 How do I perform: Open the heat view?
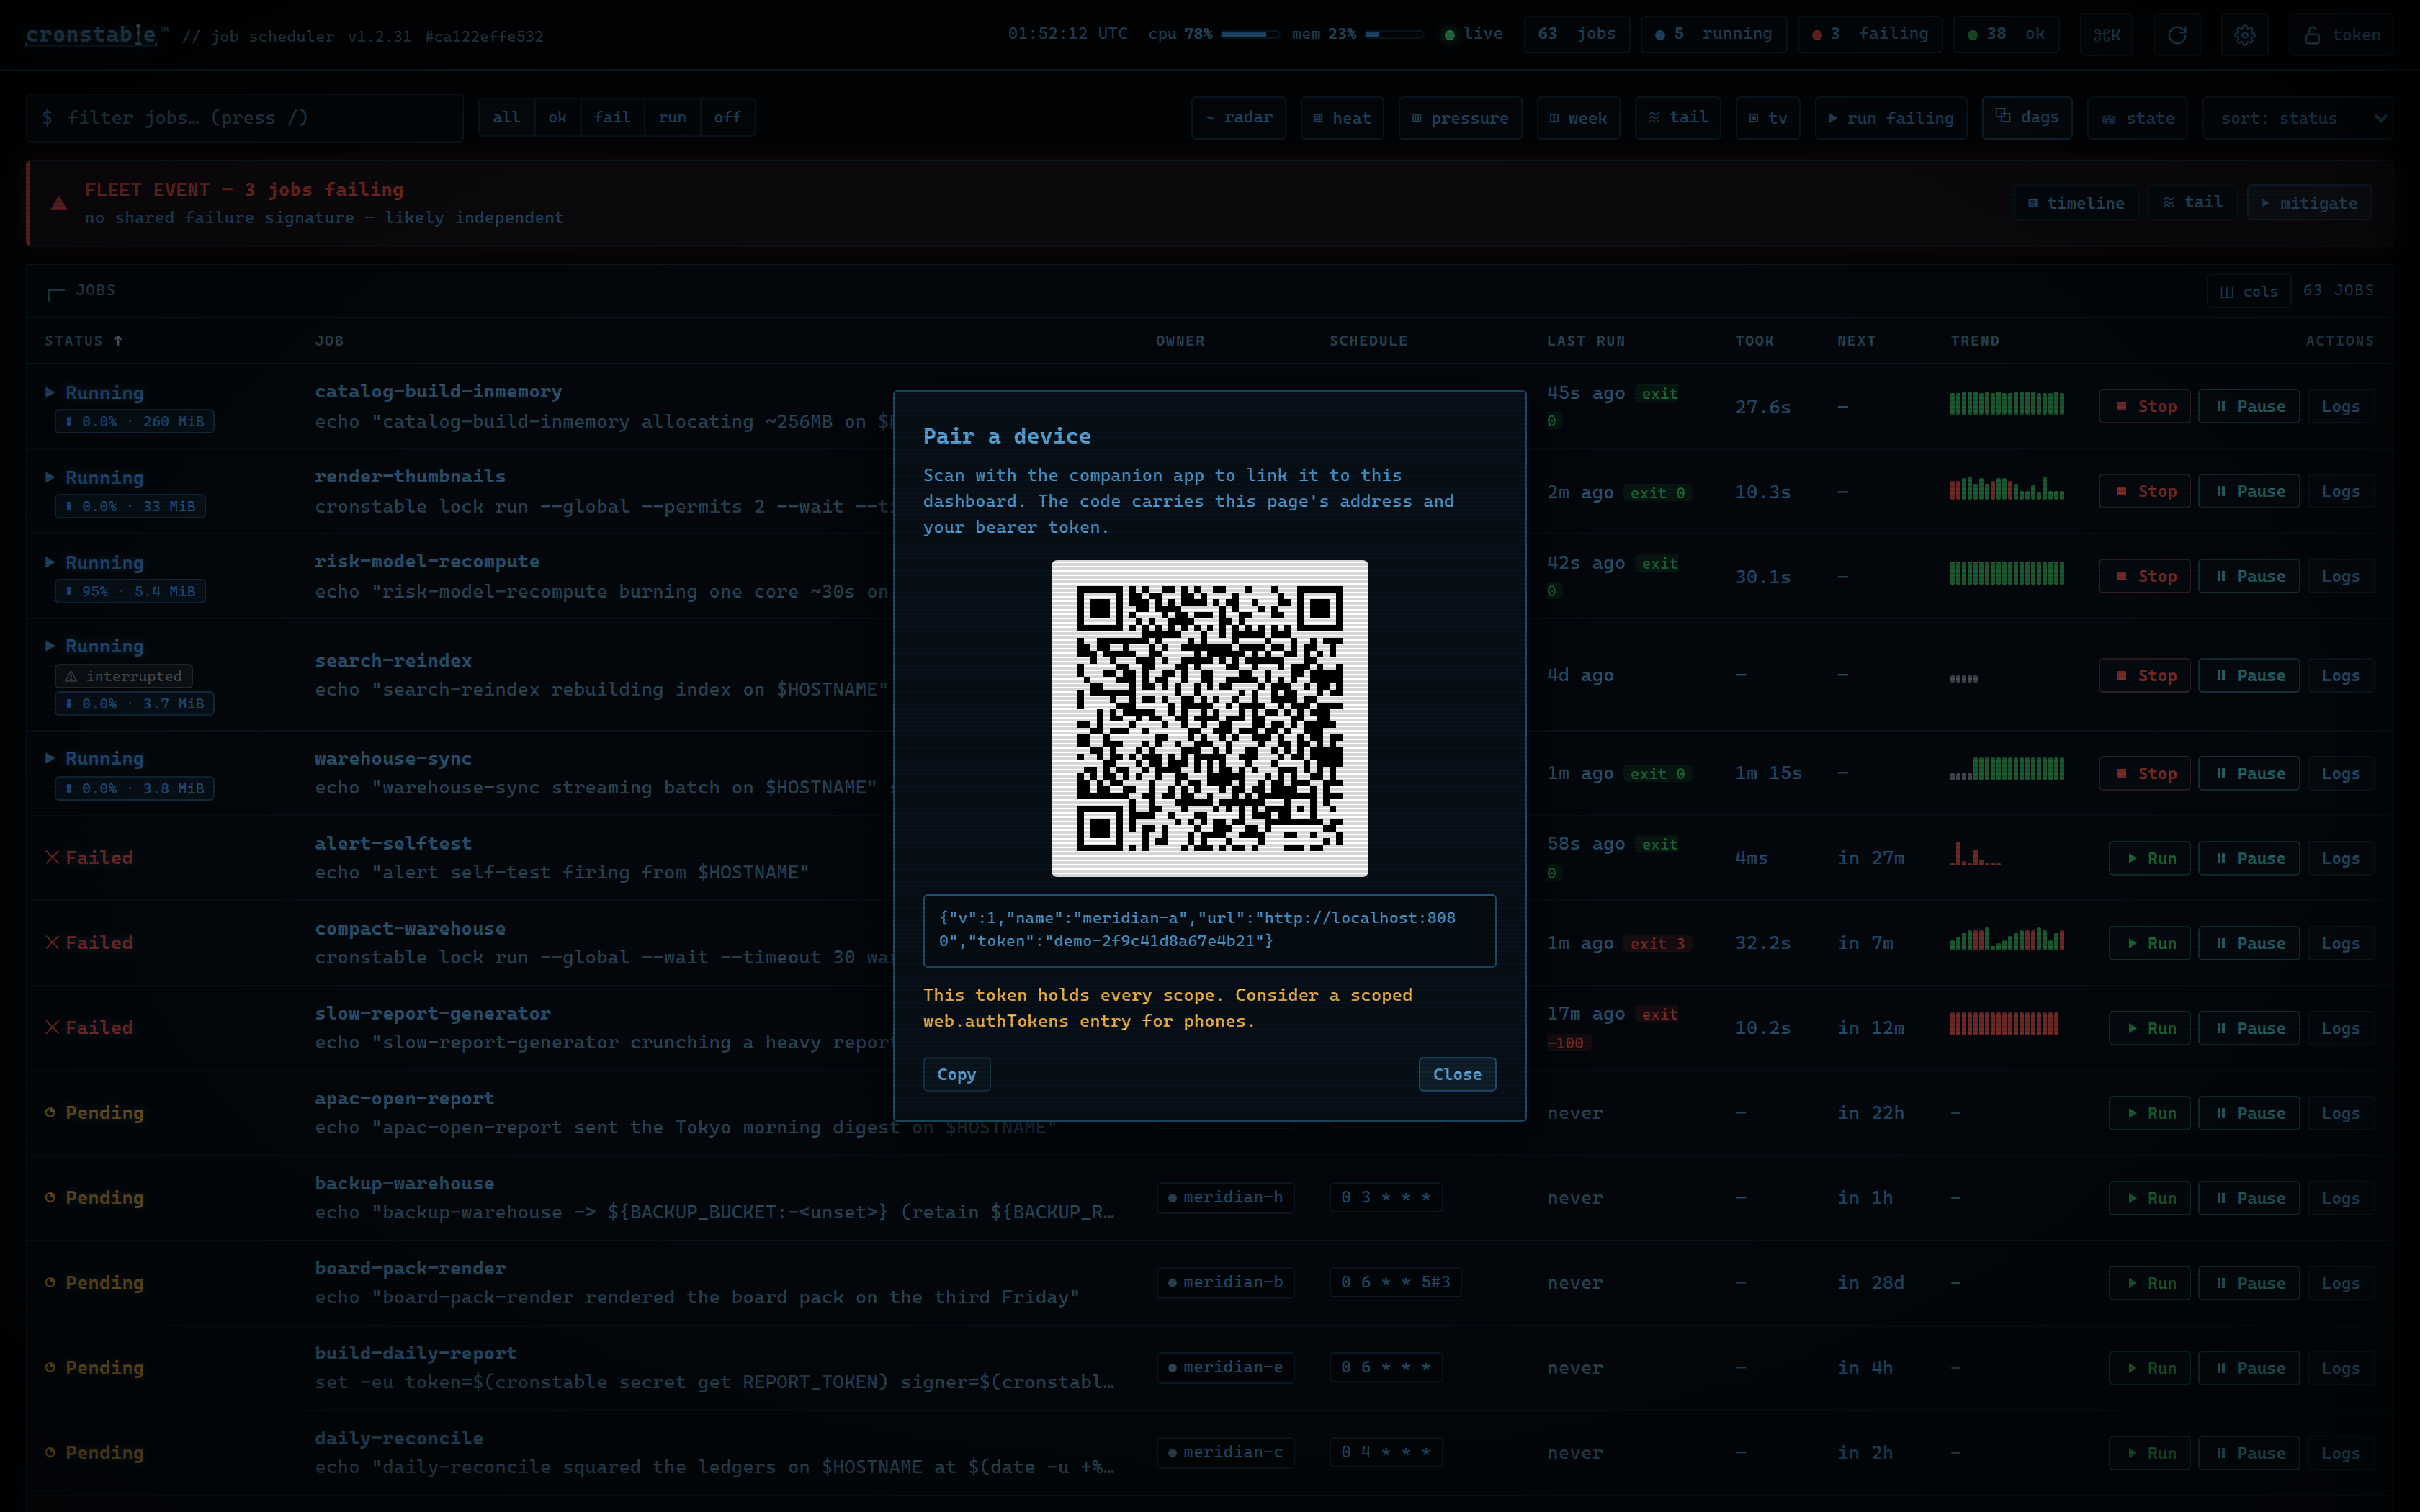1341,118
